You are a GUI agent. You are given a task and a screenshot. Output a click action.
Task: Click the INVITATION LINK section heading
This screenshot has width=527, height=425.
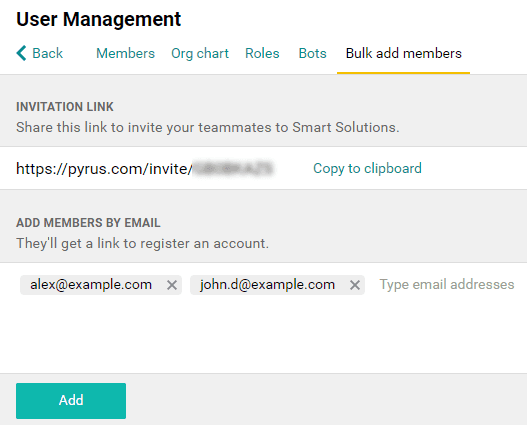coord(65,107)
